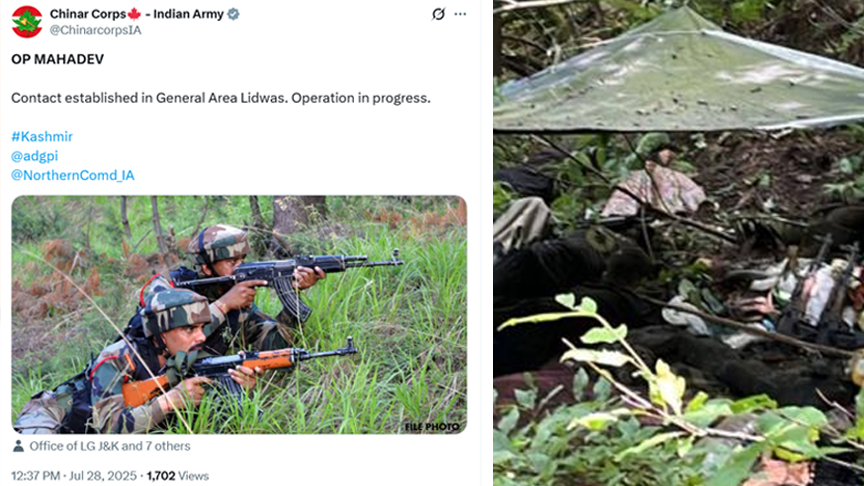Open the 12:37 PM Jul 28, 2025 timestamp
The width and height of the screenshot is (864, 486).
[x=73, y=476]
